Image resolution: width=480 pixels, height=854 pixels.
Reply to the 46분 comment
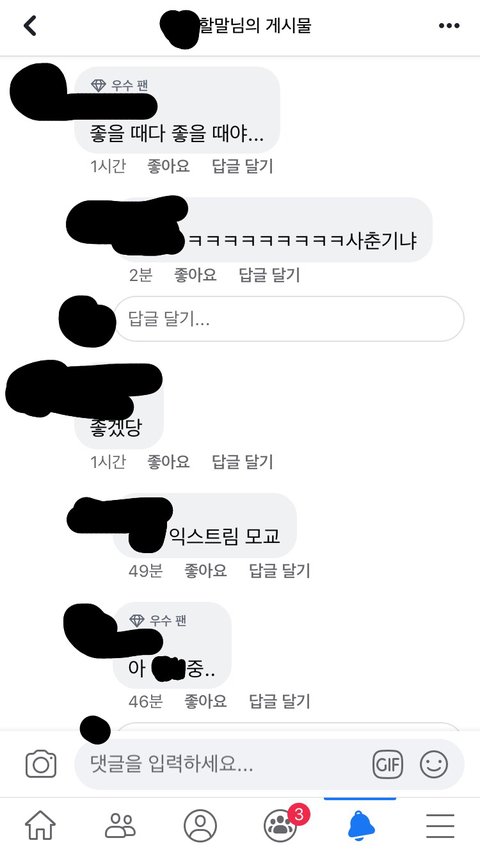click(x=280, y=700)
